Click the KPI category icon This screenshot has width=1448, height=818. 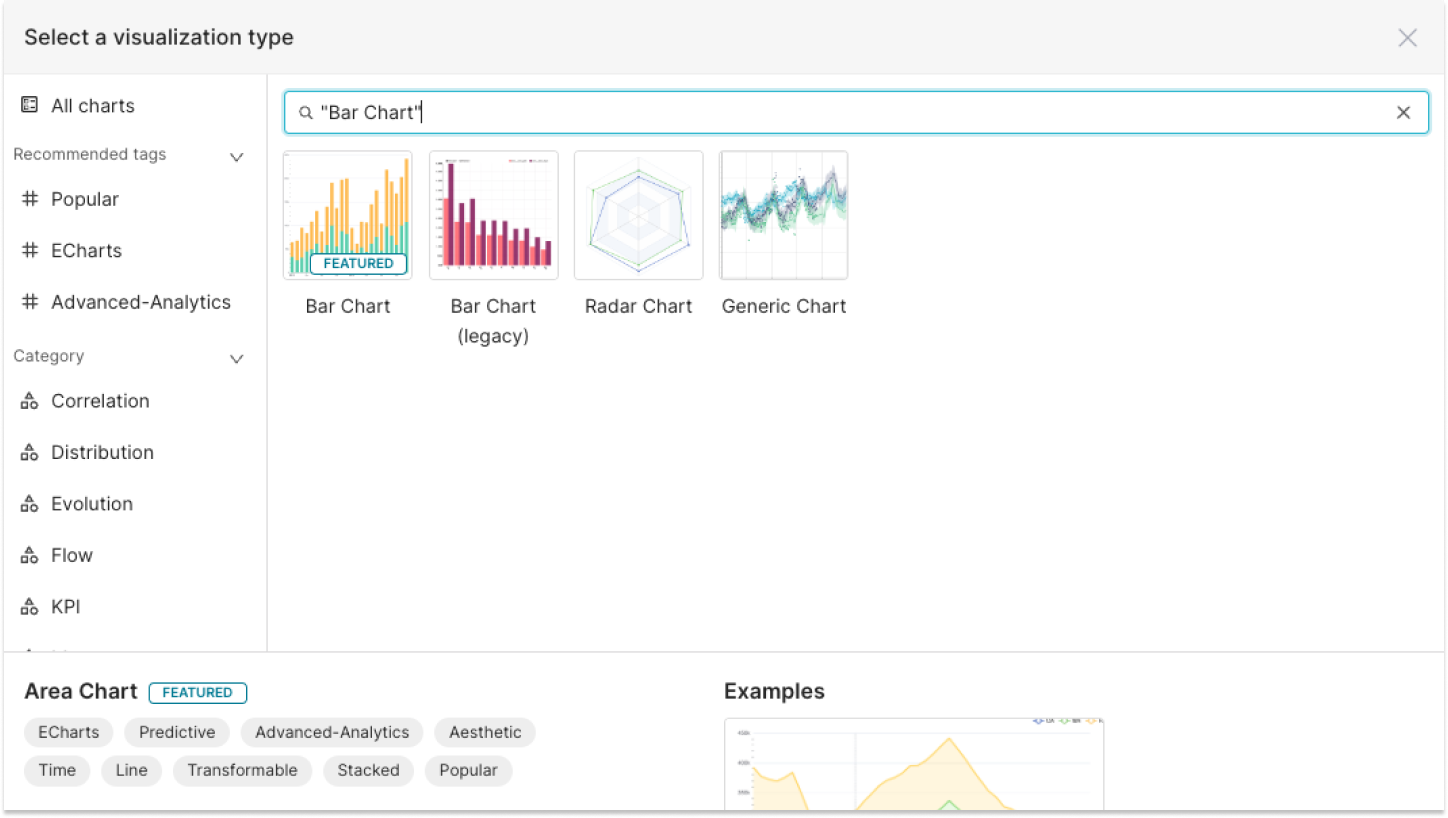click(28, 606)
